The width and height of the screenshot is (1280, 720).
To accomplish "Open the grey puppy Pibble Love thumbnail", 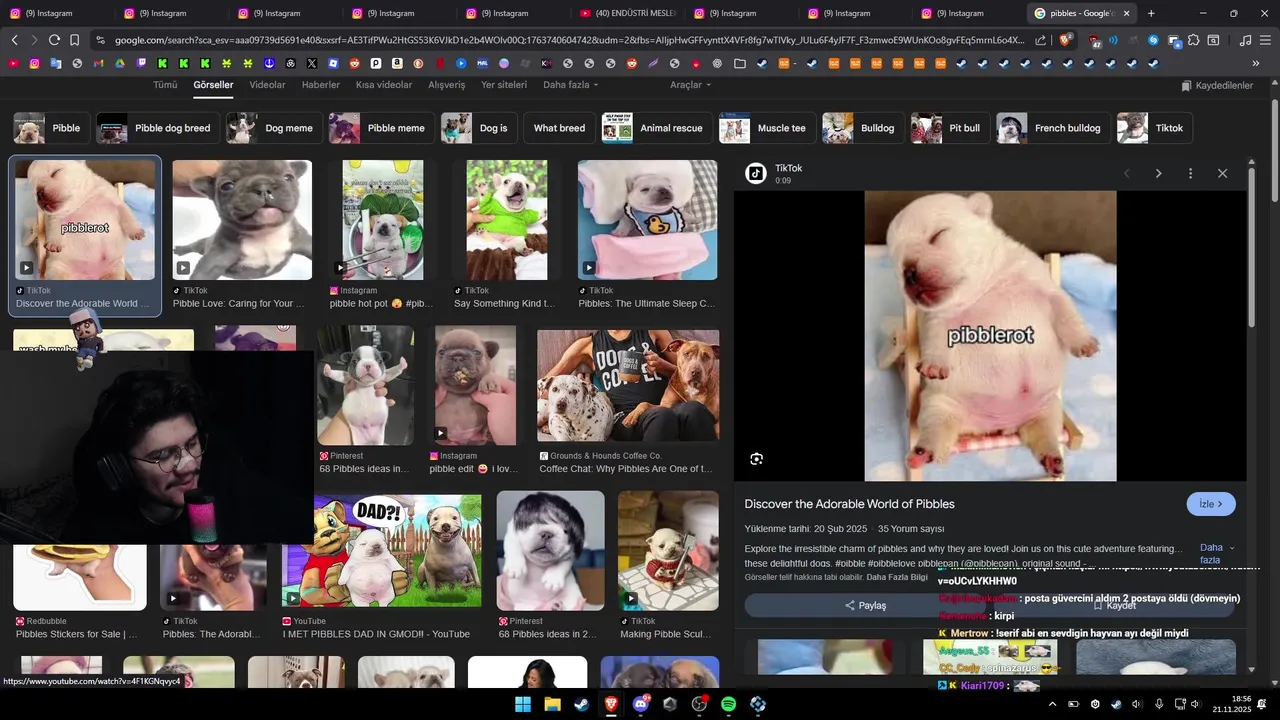I will [x=242, y=220].
